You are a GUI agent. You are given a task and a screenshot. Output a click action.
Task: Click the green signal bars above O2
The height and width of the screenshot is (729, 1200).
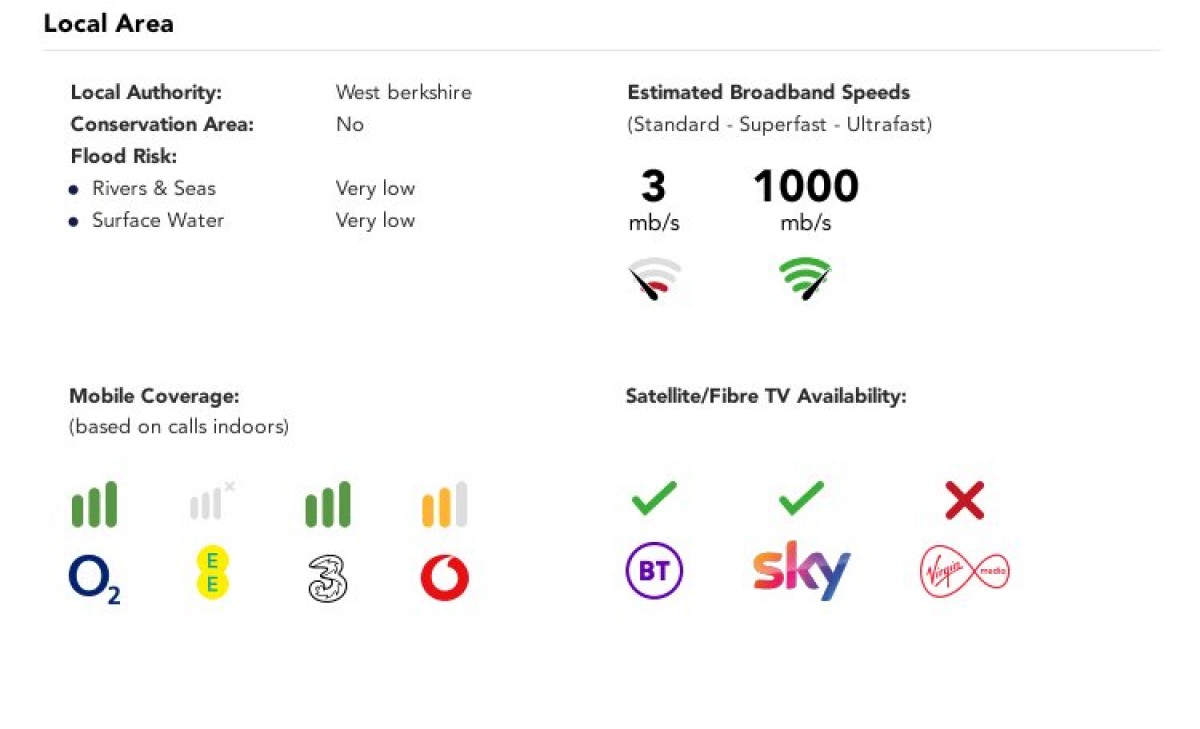(94, 504)
